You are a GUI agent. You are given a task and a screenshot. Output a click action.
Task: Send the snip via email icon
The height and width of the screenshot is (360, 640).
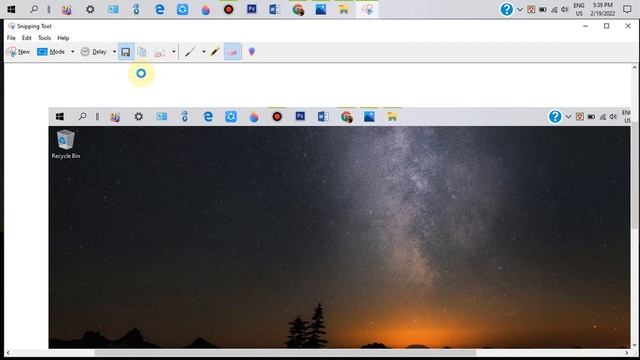[x=159, y=52]
